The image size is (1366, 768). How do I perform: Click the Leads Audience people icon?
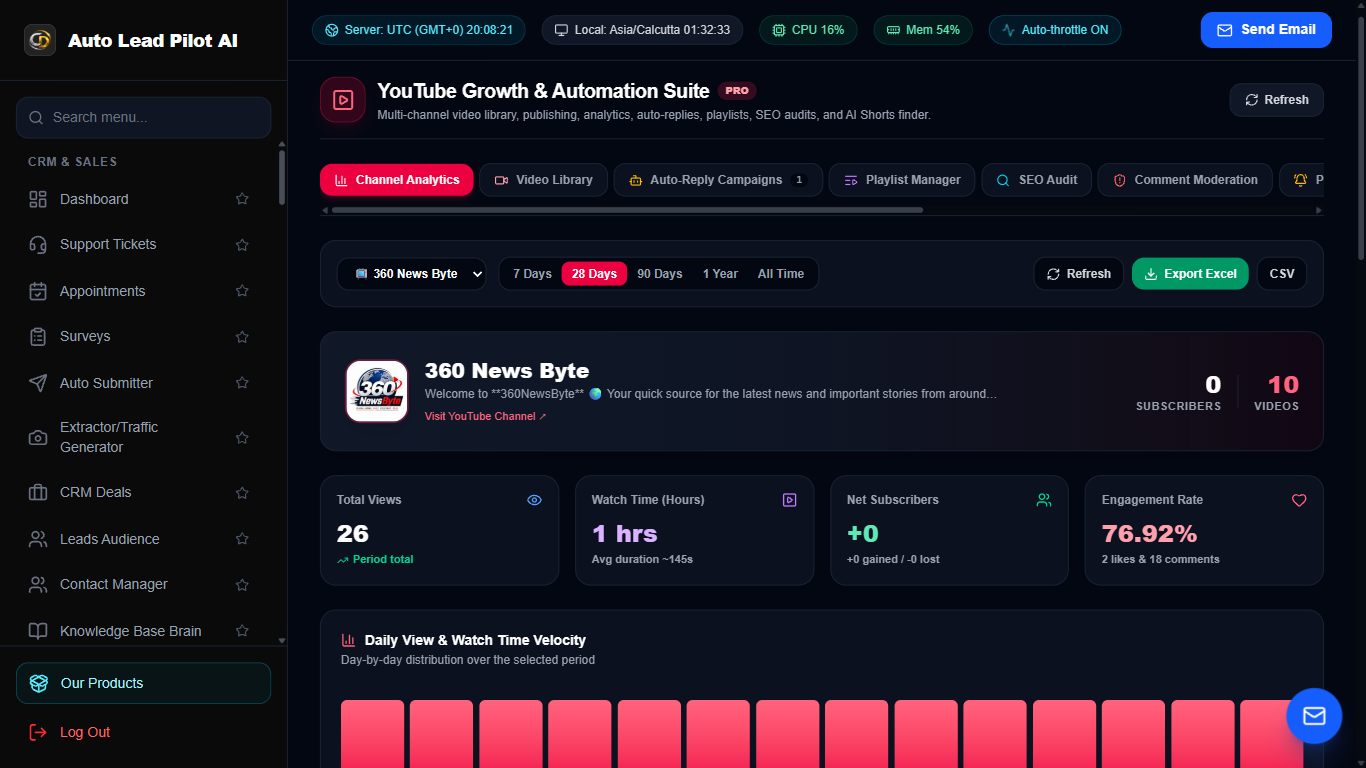click(x=38, y=539)
